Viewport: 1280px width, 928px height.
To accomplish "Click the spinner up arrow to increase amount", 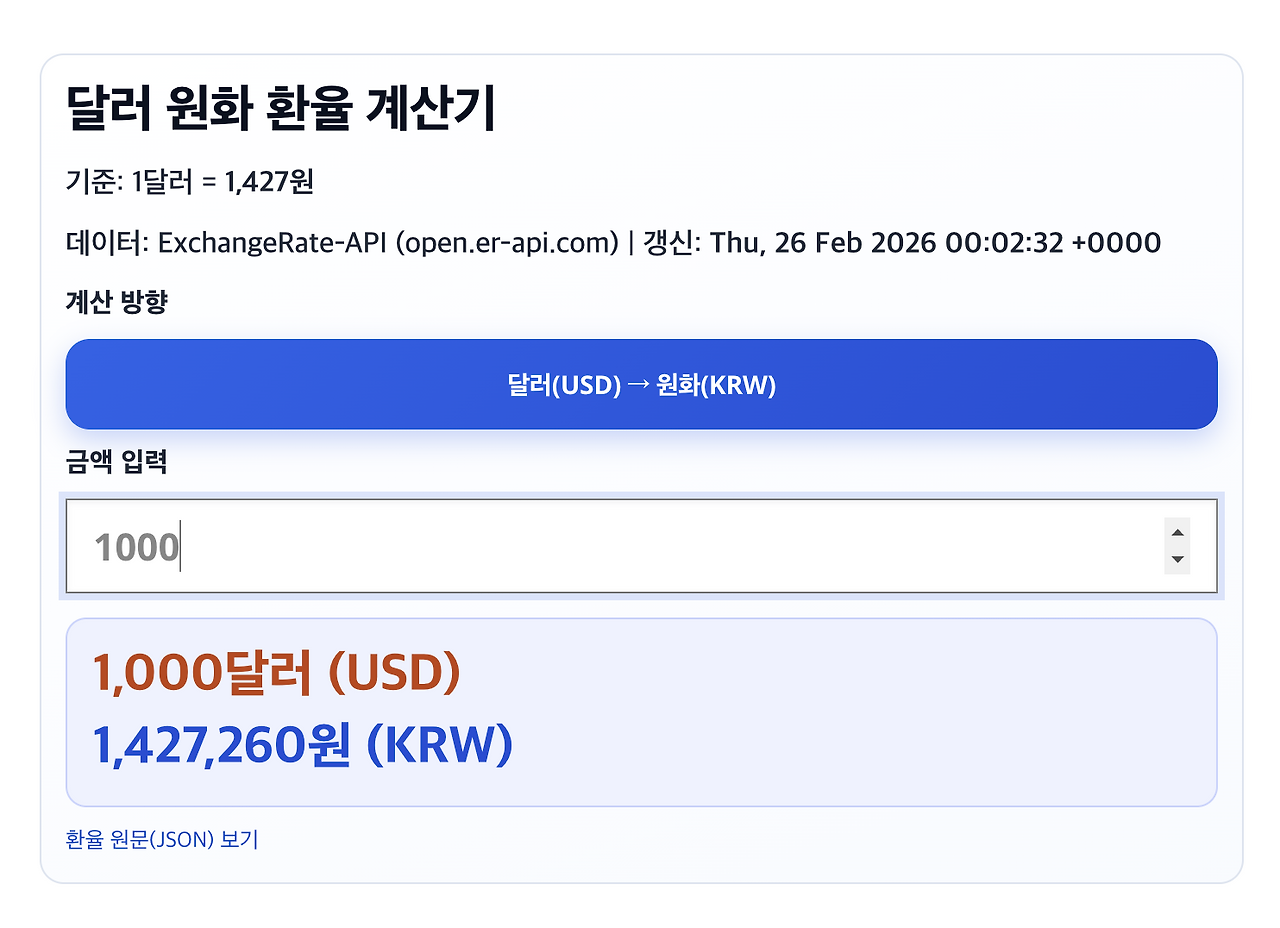I will [x=1177, y=533].
